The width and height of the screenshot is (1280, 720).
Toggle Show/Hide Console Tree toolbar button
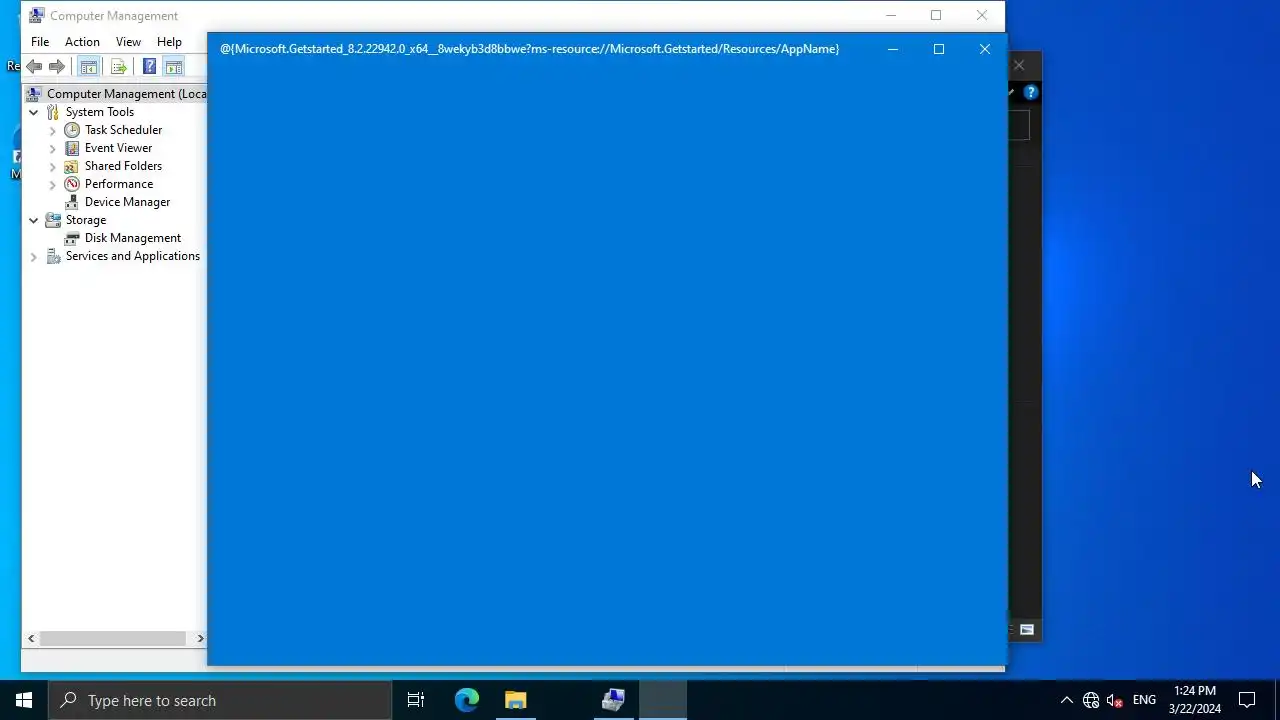click(x=88, y=67)
